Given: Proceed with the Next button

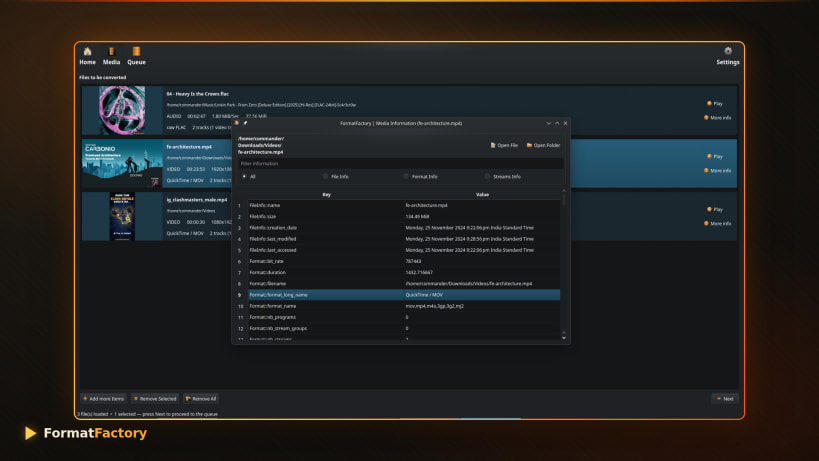Looking at the screenshot, I should coord(725,398).
